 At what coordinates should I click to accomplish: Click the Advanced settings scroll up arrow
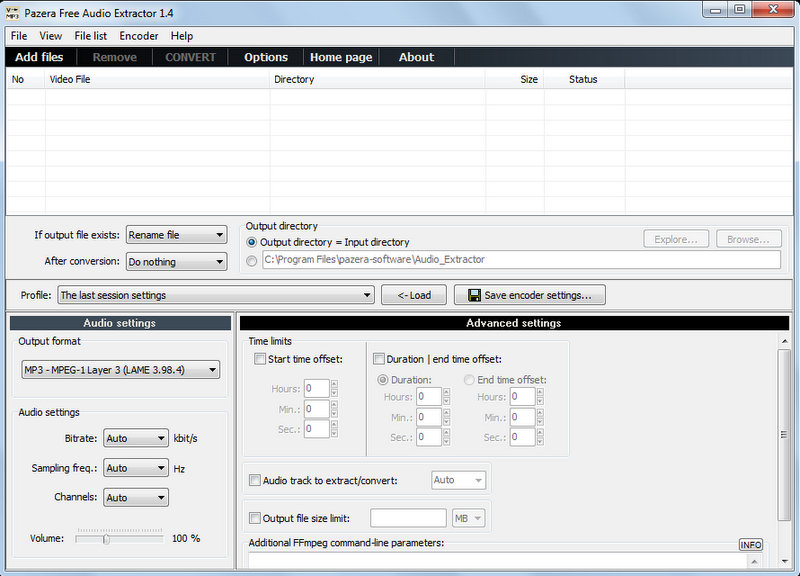coord(784,340)
